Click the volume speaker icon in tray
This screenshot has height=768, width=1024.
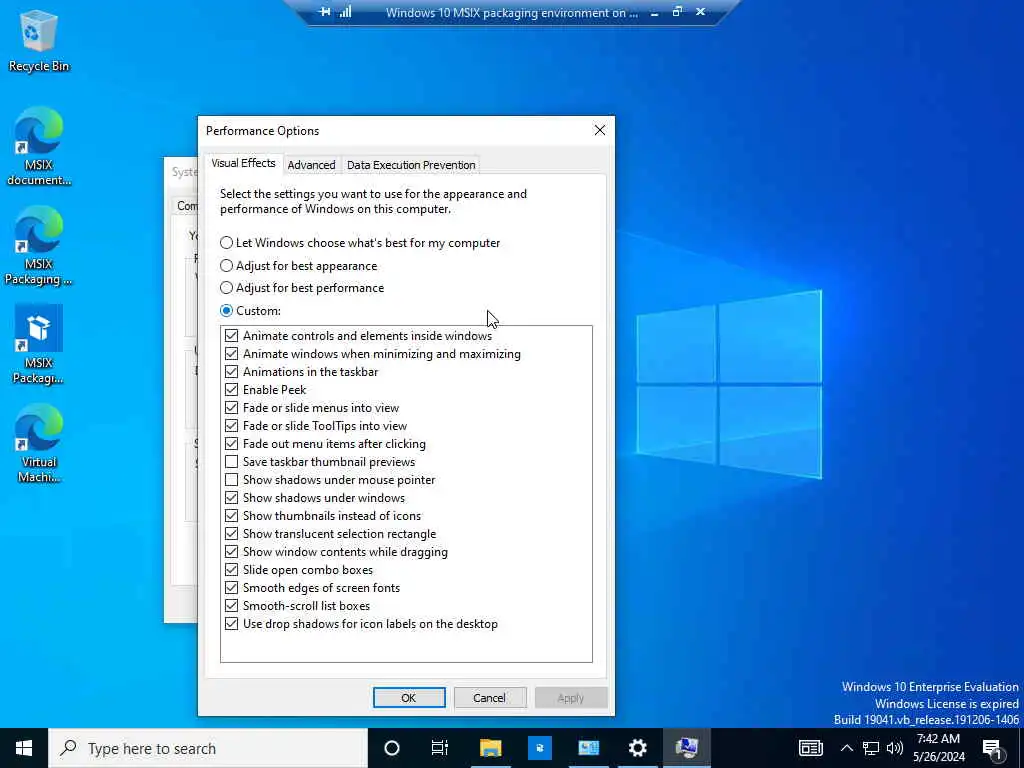pyautogui.click(x=895, y=748)
